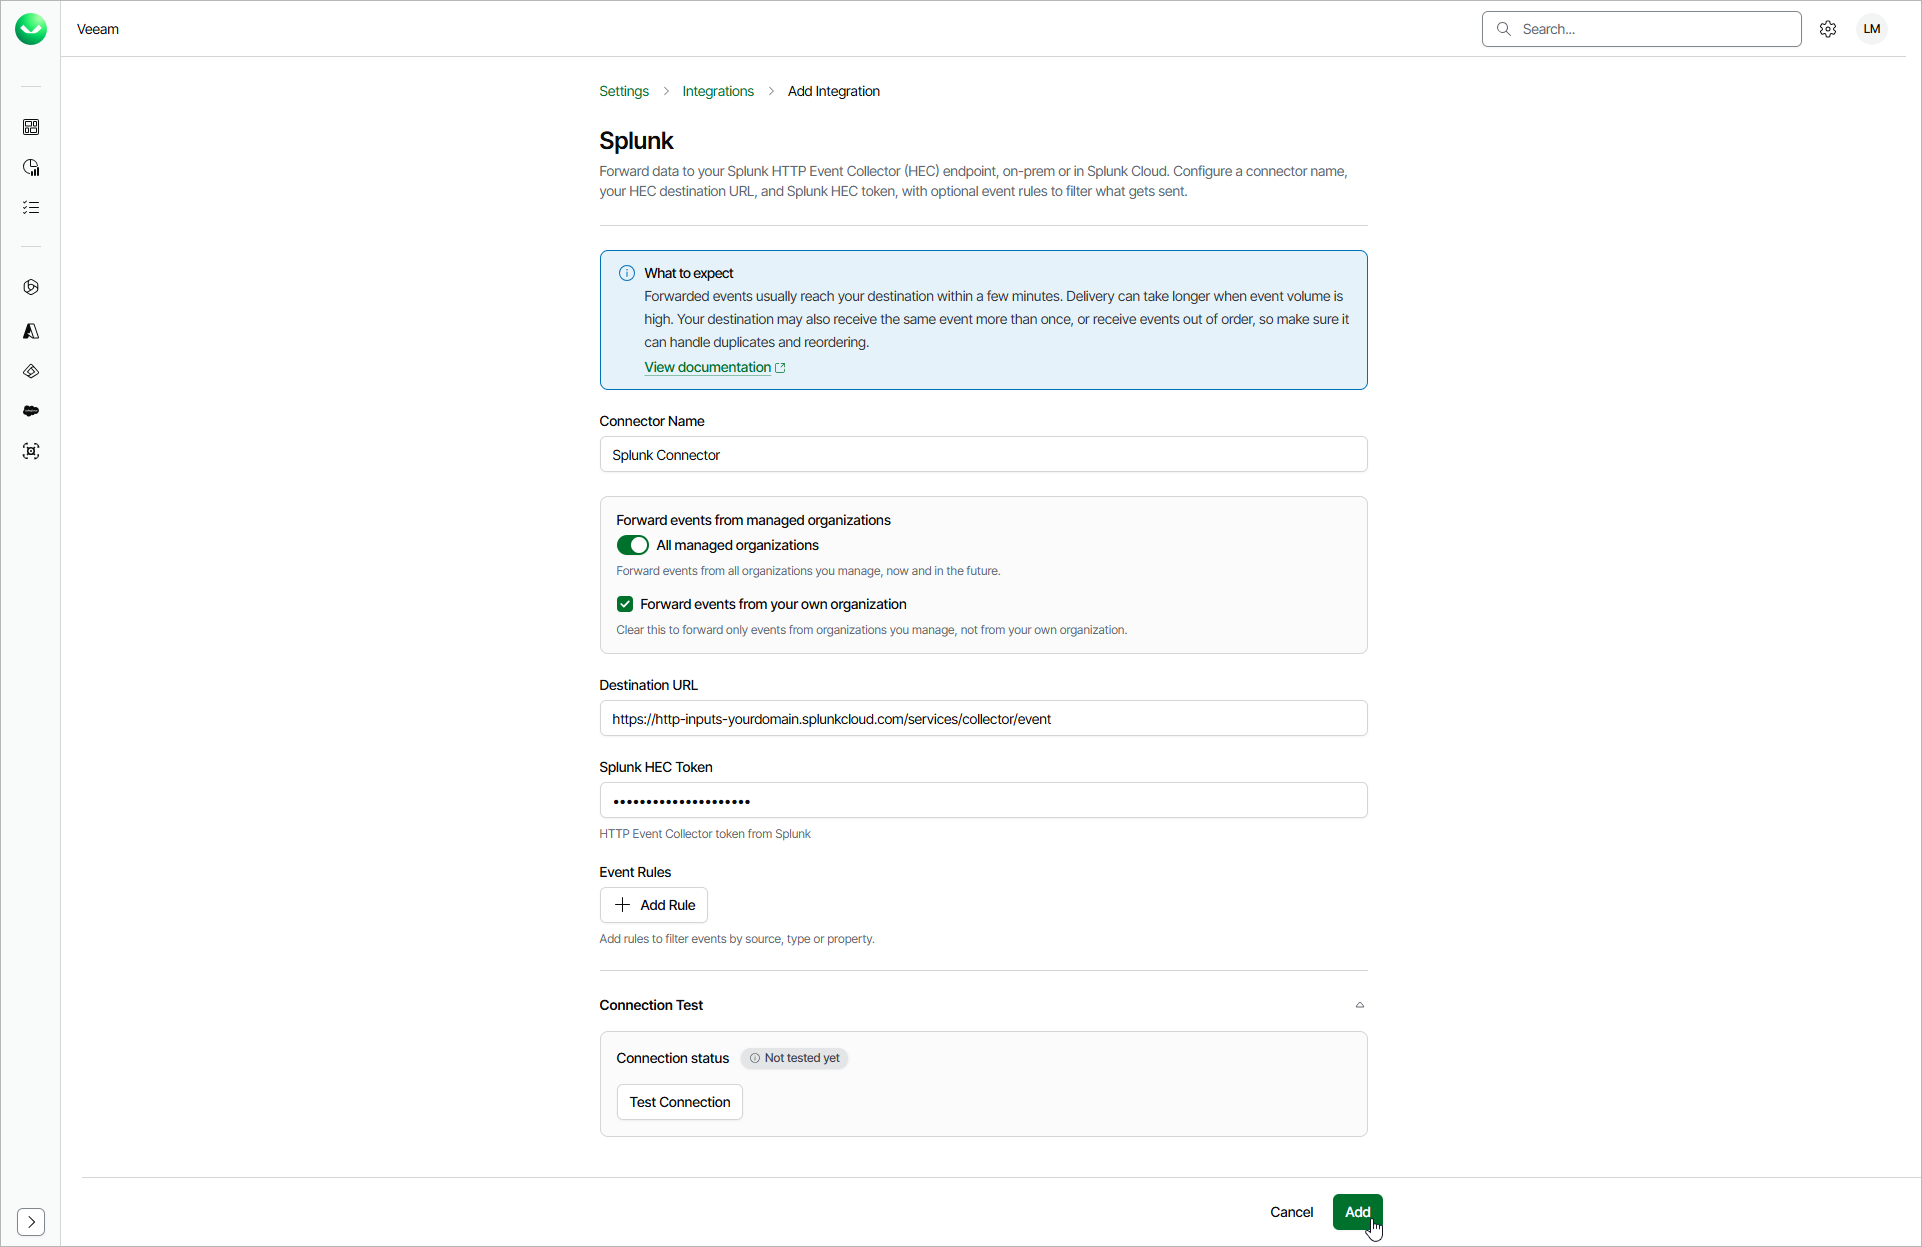Click the What to expect title
The width and height of the screenshot is (1922, 1247).
(x=689, y=273)
